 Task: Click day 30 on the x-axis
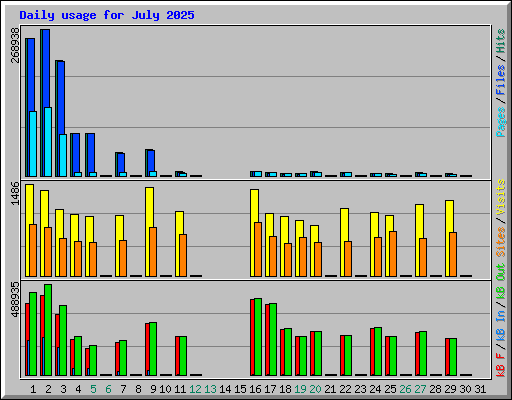point(465,389)
